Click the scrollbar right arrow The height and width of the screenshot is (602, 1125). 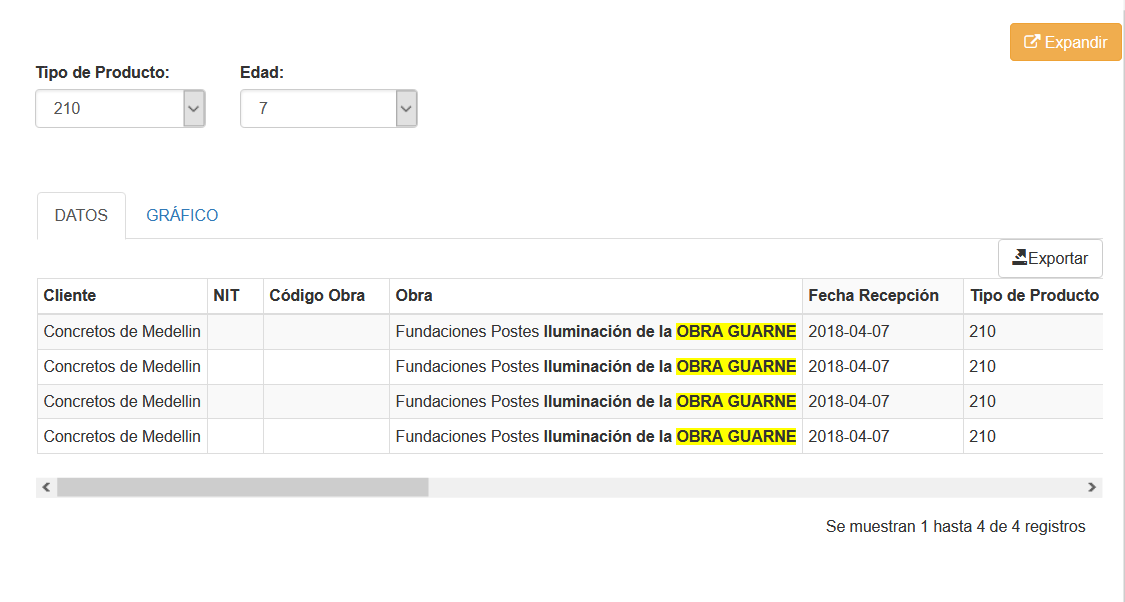[1092, 487]
